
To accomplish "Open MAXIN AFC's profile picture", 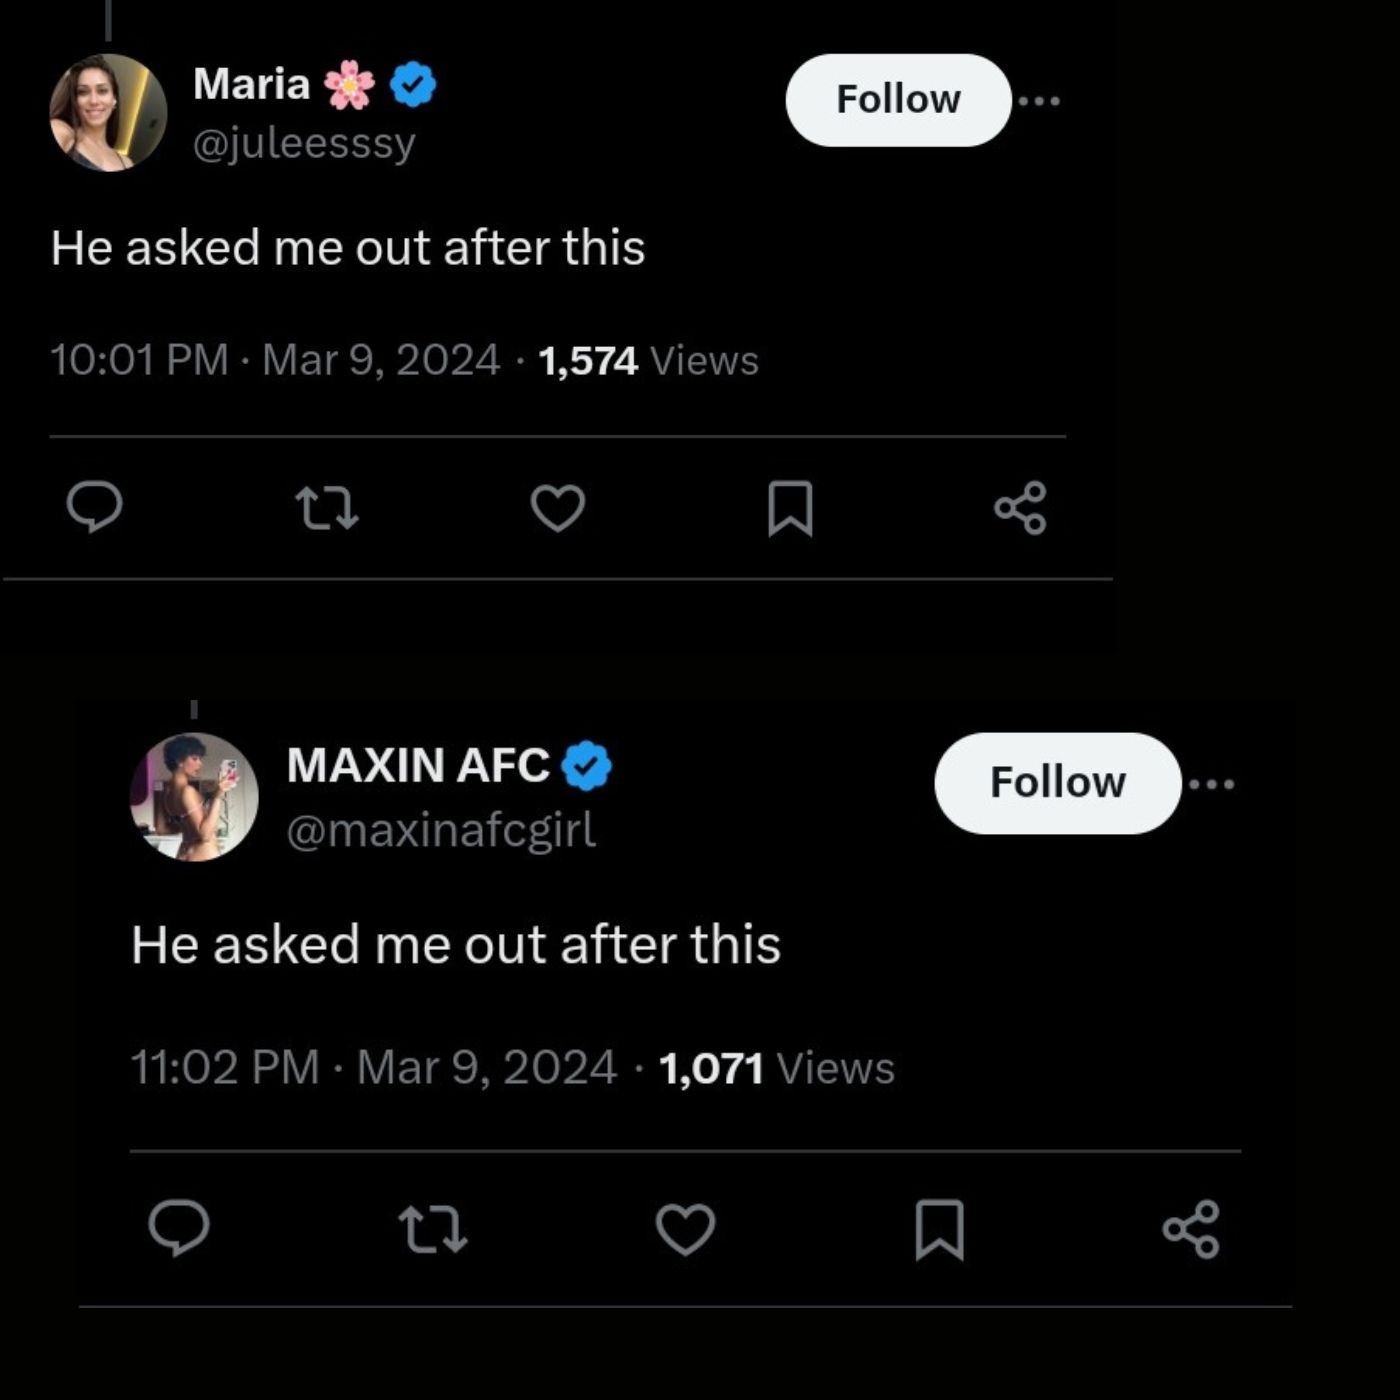I will pyautogui.click(x=194, y=797).
